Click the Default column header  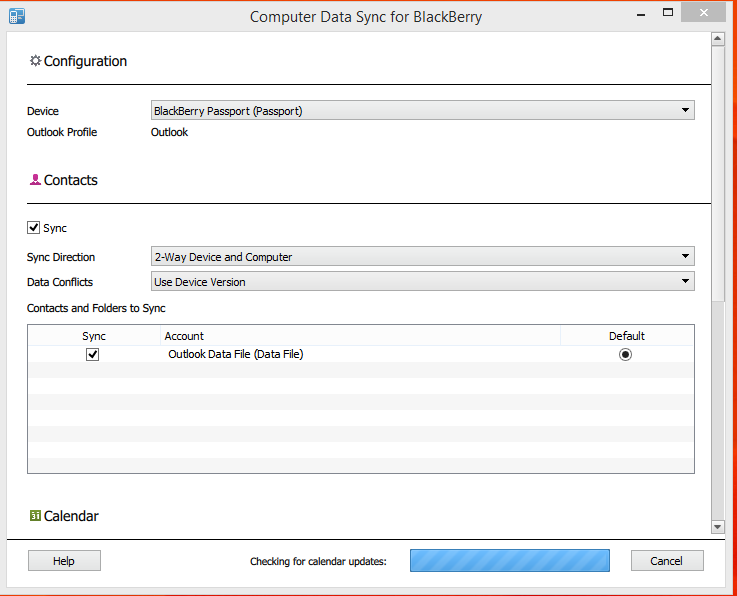(x=627, y=336)
